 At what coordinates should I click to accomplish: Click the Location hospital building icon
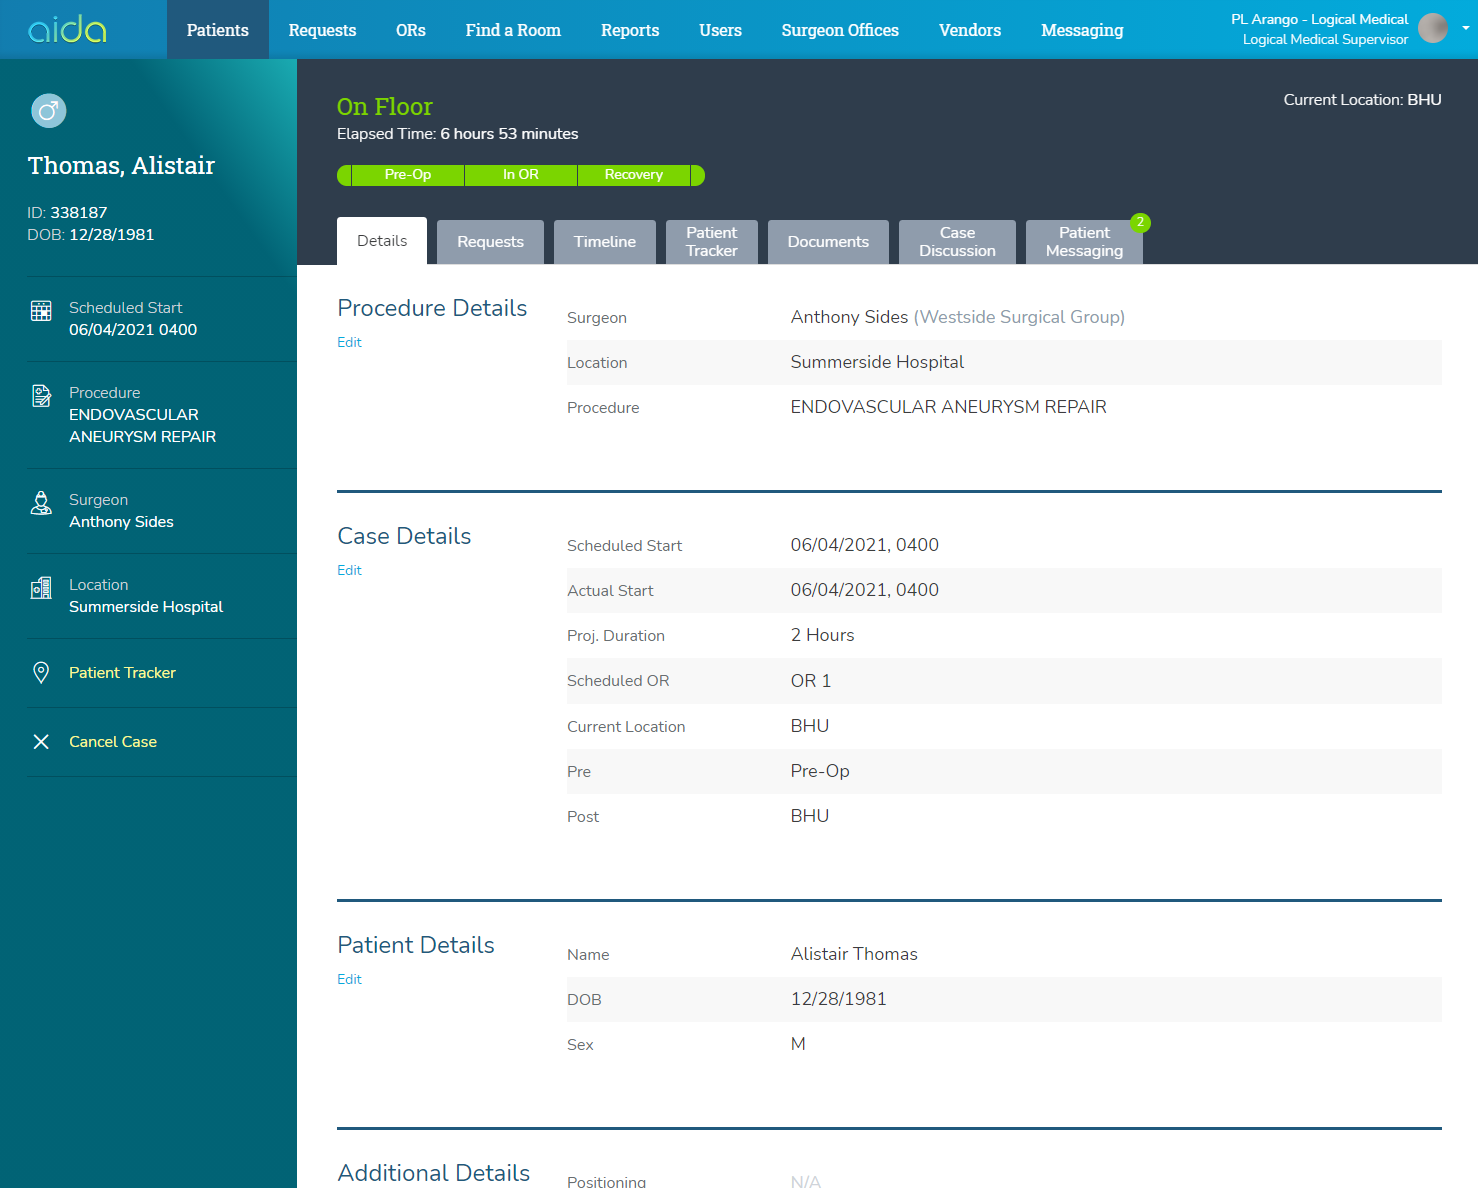(41, 588)
